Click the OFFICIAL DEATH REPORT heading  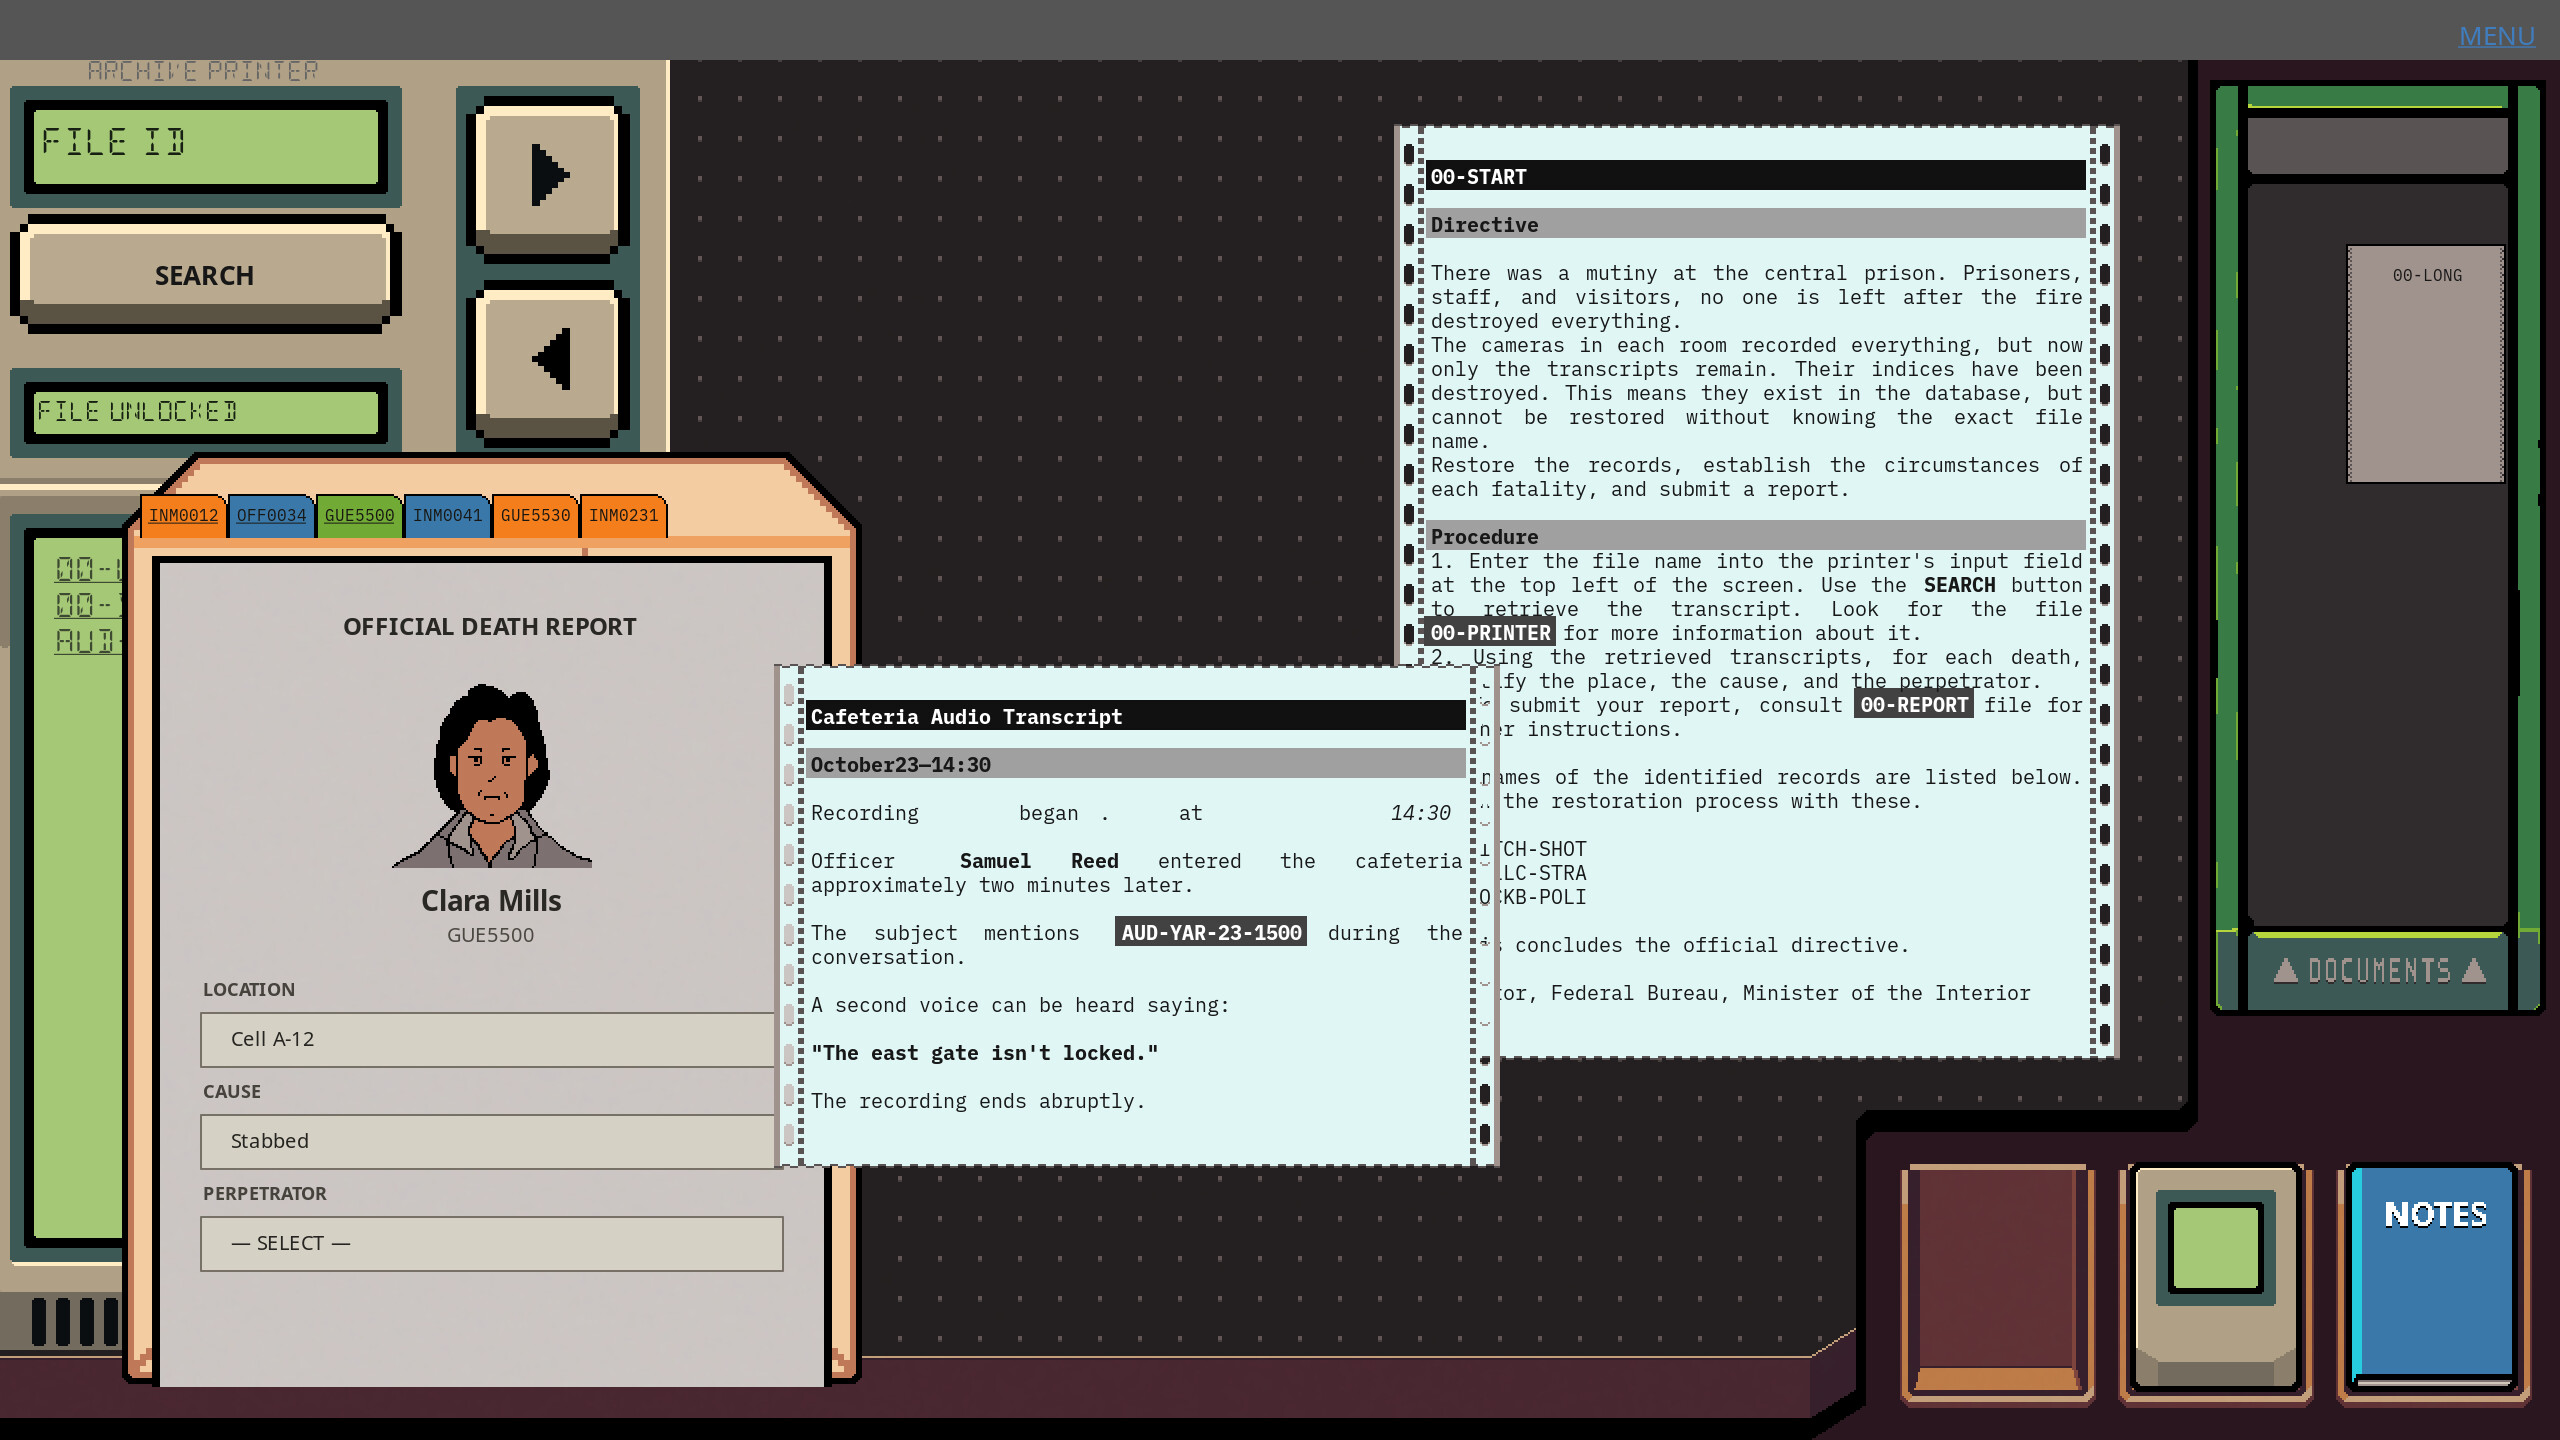click(x=490, y=627)
